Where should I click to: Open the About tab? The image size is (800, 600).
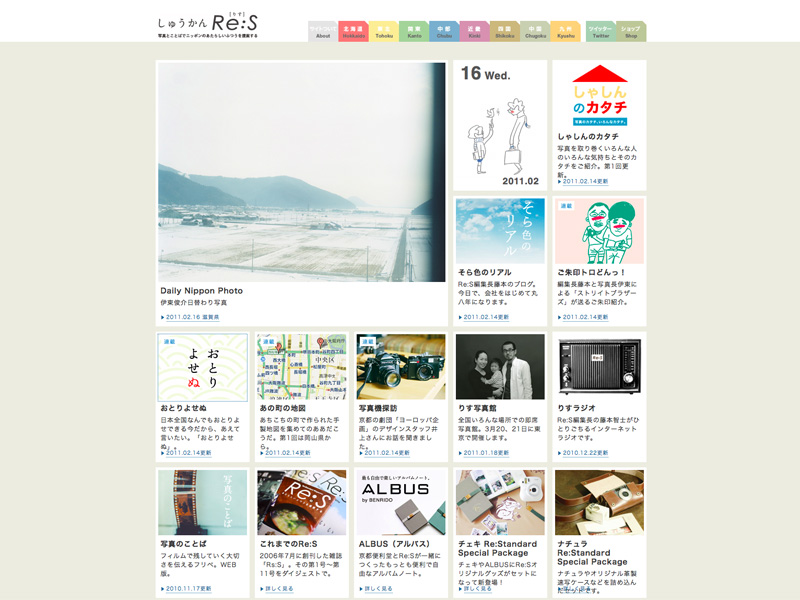click(x=323, y=32)
